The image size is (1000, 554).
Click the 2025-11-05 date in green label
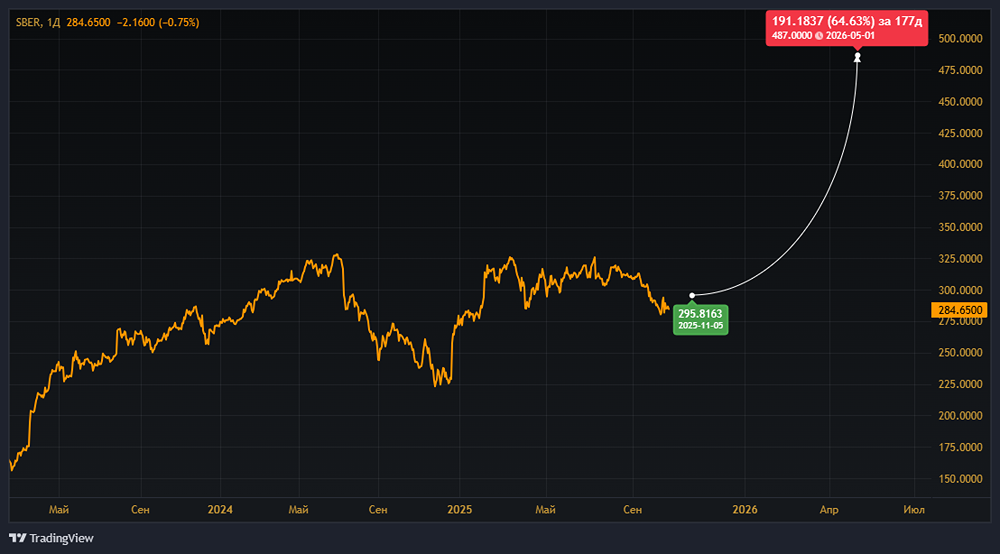pos(700,326)
